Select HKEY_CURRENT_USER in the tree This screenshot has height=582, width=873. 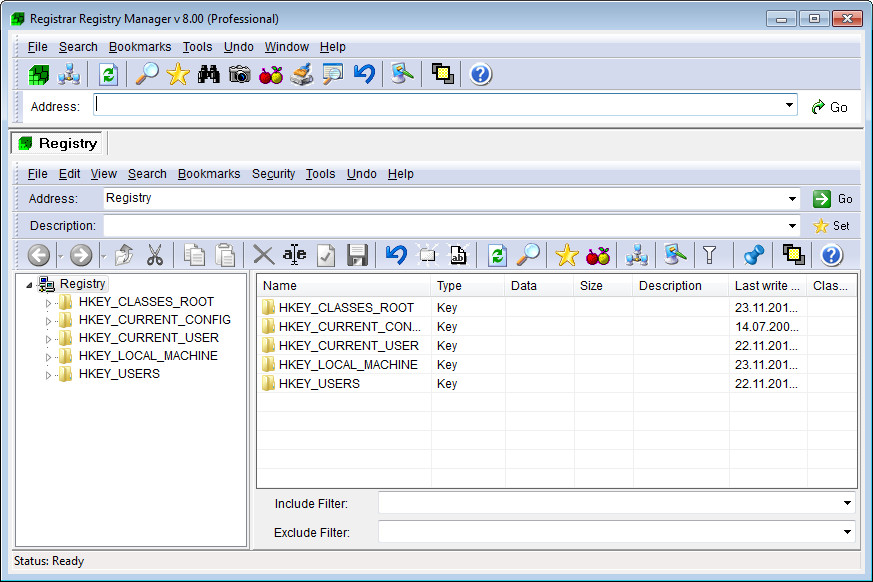[x=149, y=338]
